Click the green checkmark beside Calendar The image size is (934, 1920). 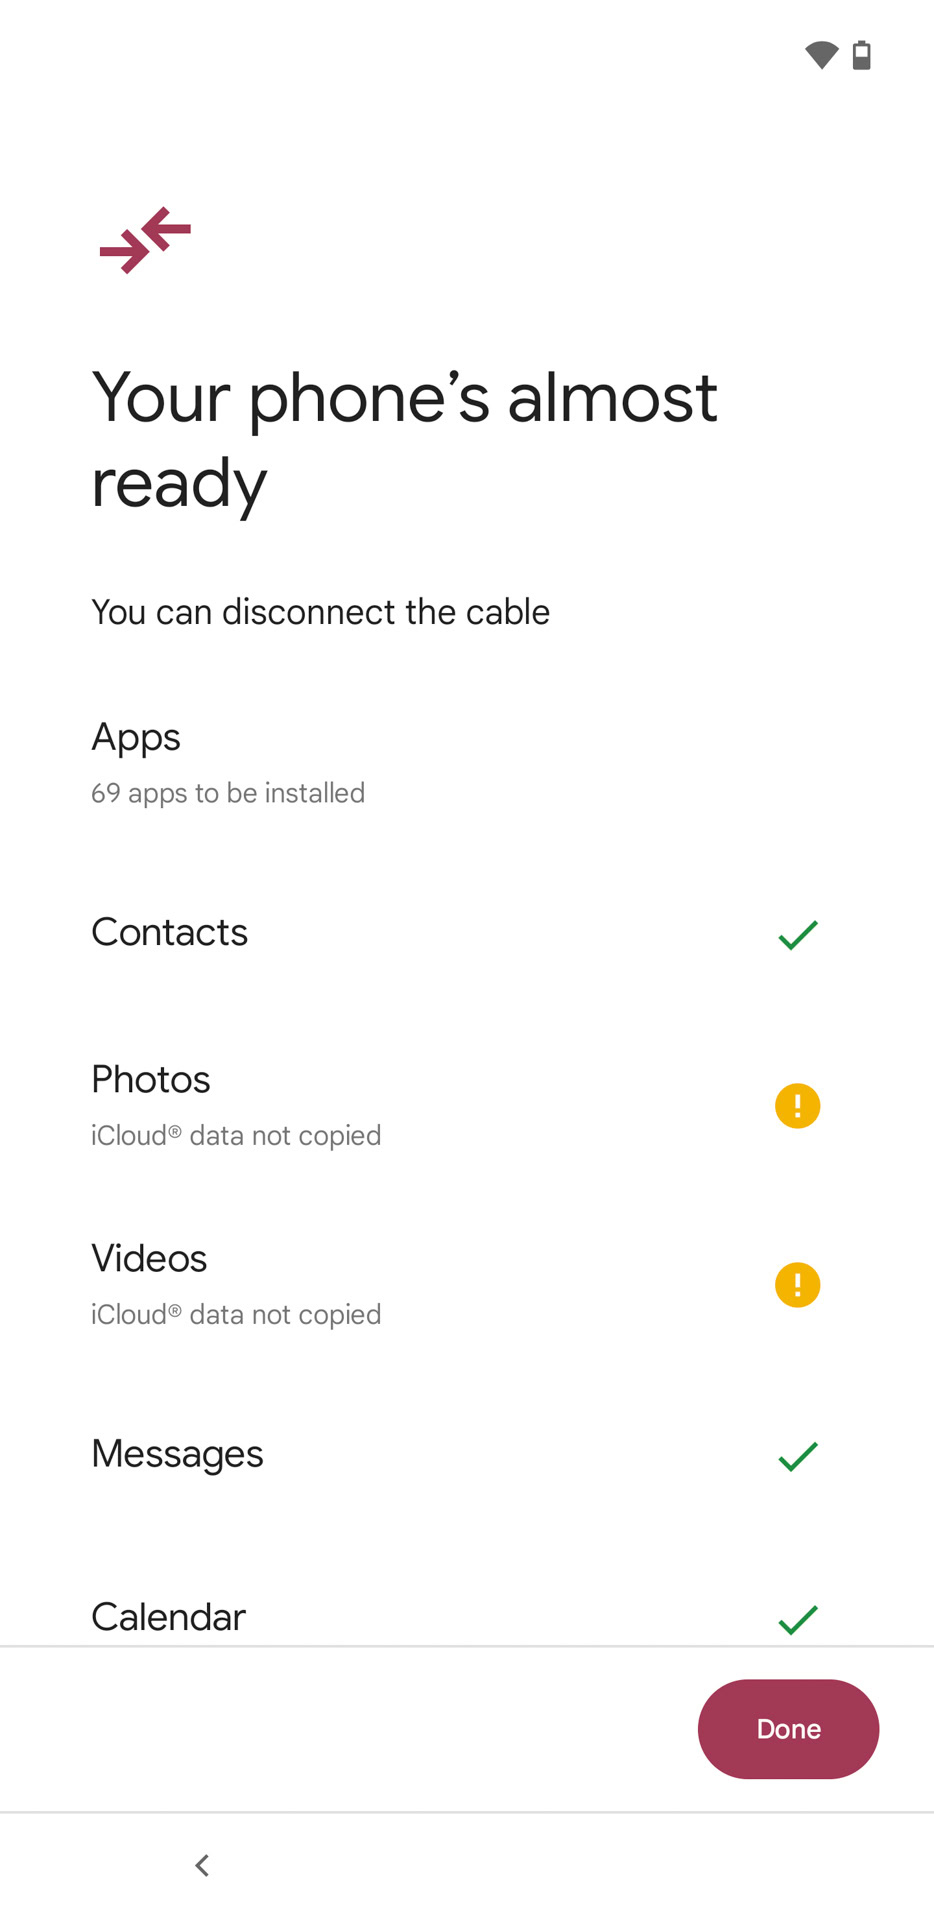(x=798, y=1619)
